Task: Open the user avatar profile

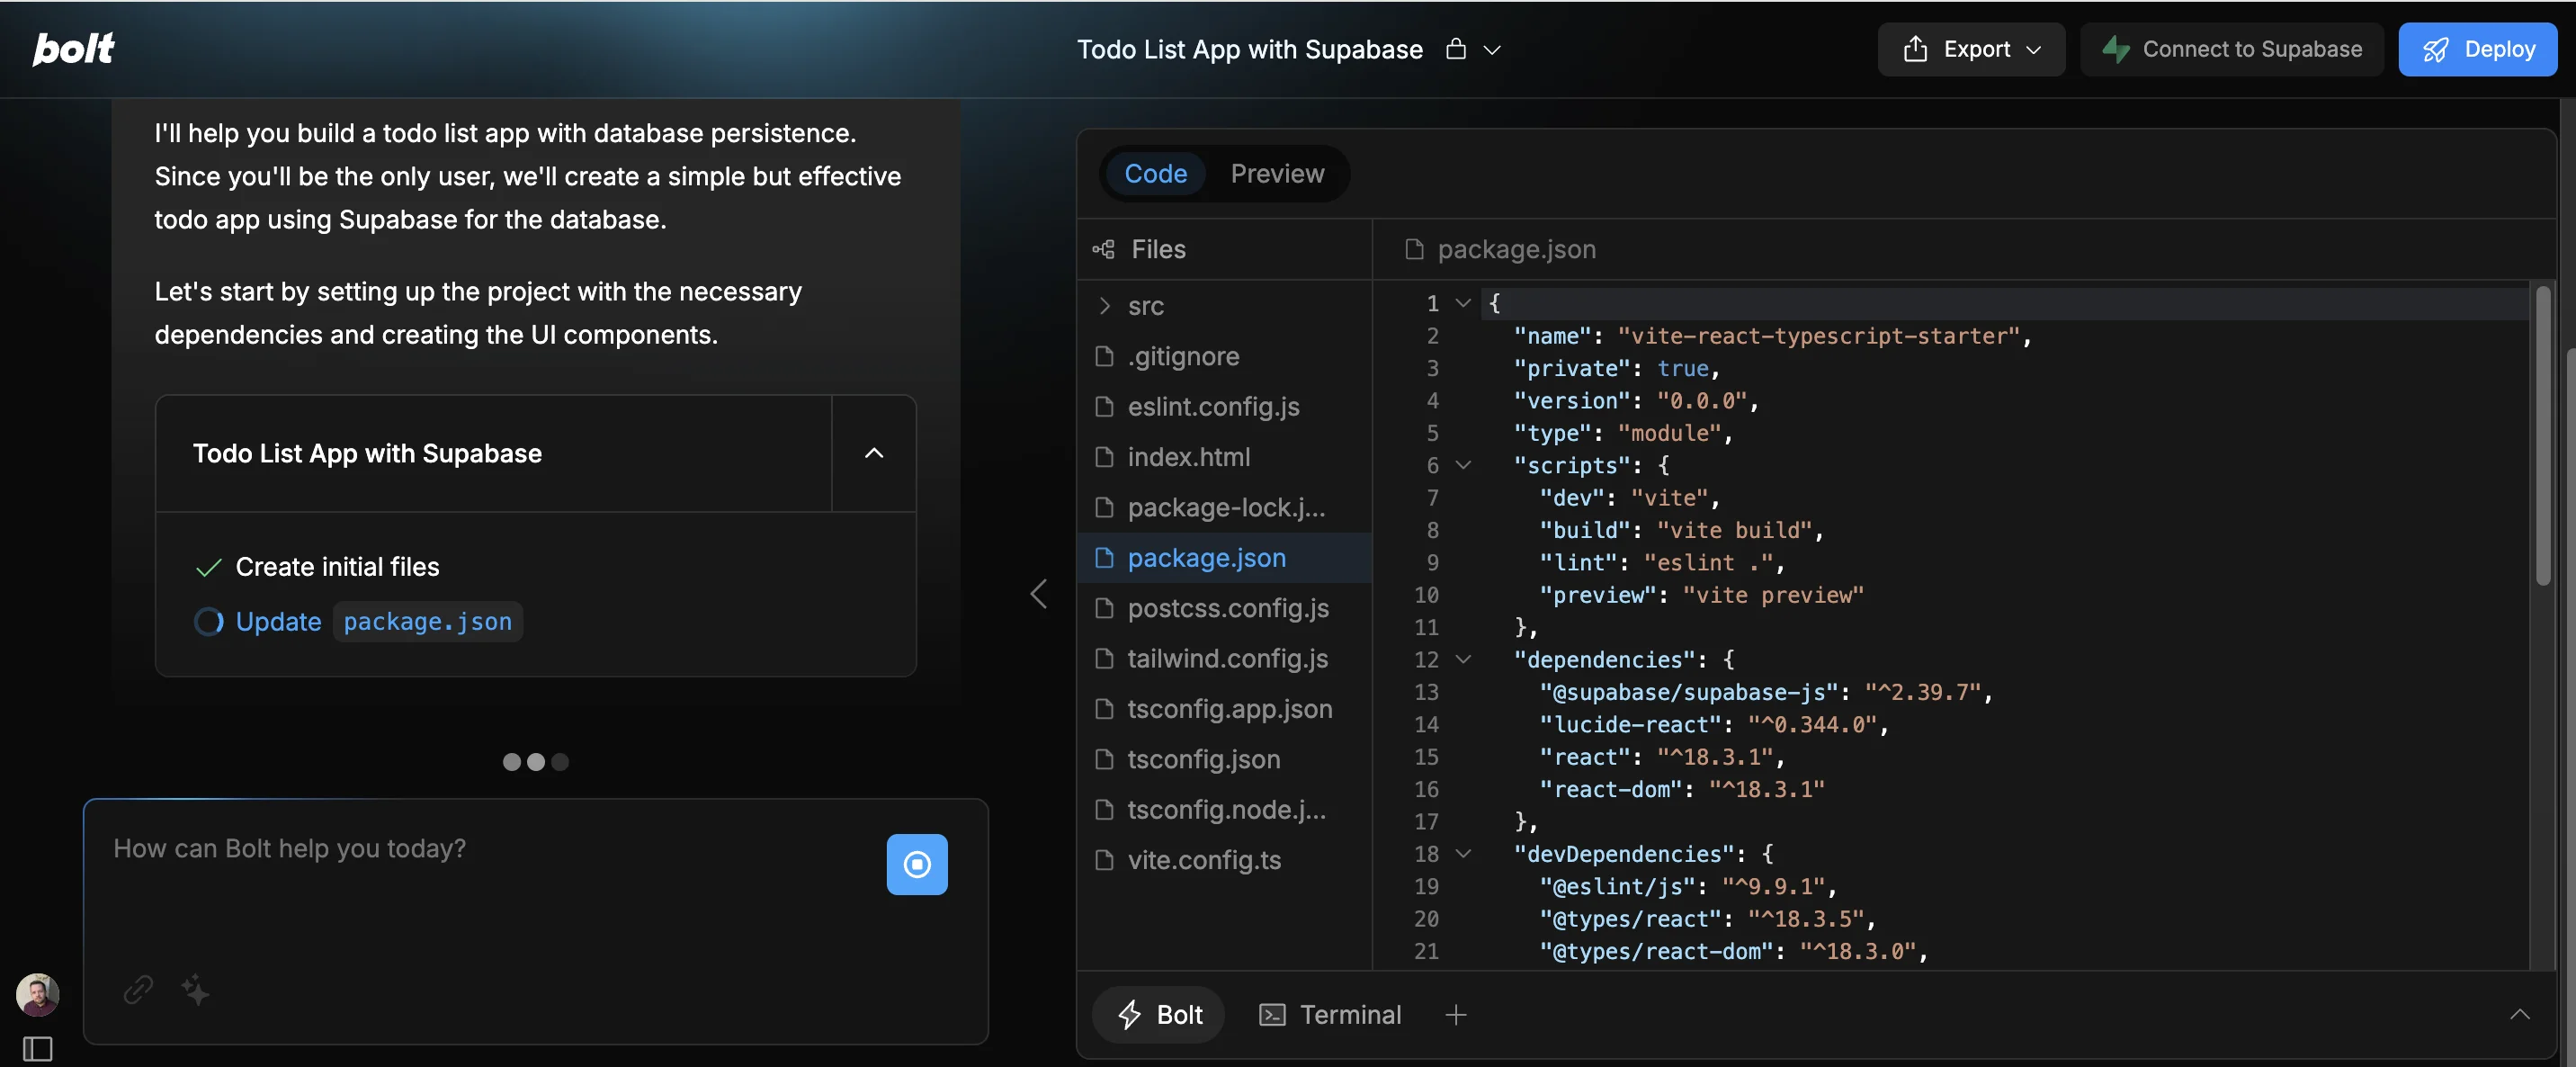Action: tap(37, 994)
